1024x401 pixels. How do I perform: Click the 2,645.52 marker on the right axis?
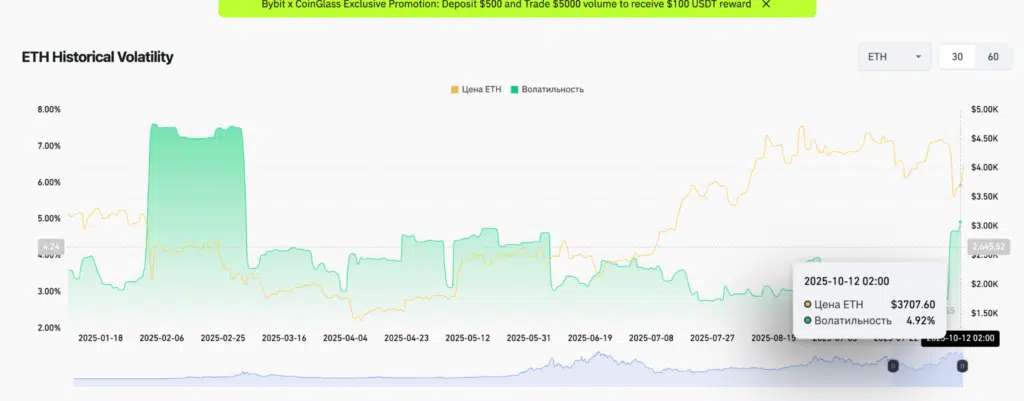988,246
